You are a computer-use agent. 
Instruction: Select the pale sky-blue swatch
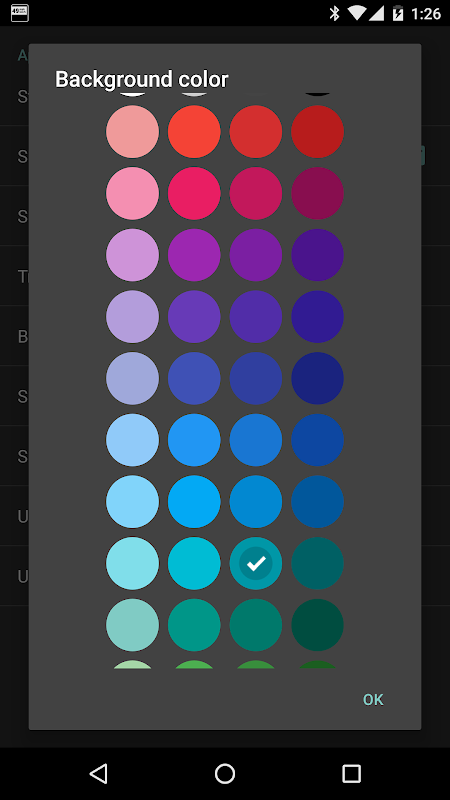point(133,502)
